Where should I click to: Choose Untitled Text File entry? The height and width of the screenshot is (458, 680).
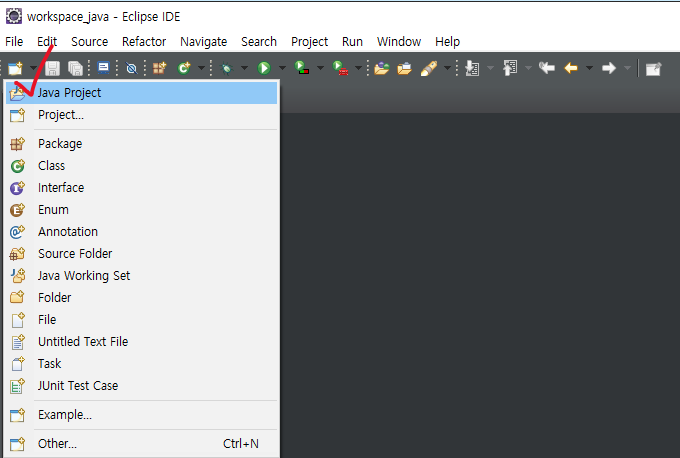pyautogui.click(x=141, y=342)
